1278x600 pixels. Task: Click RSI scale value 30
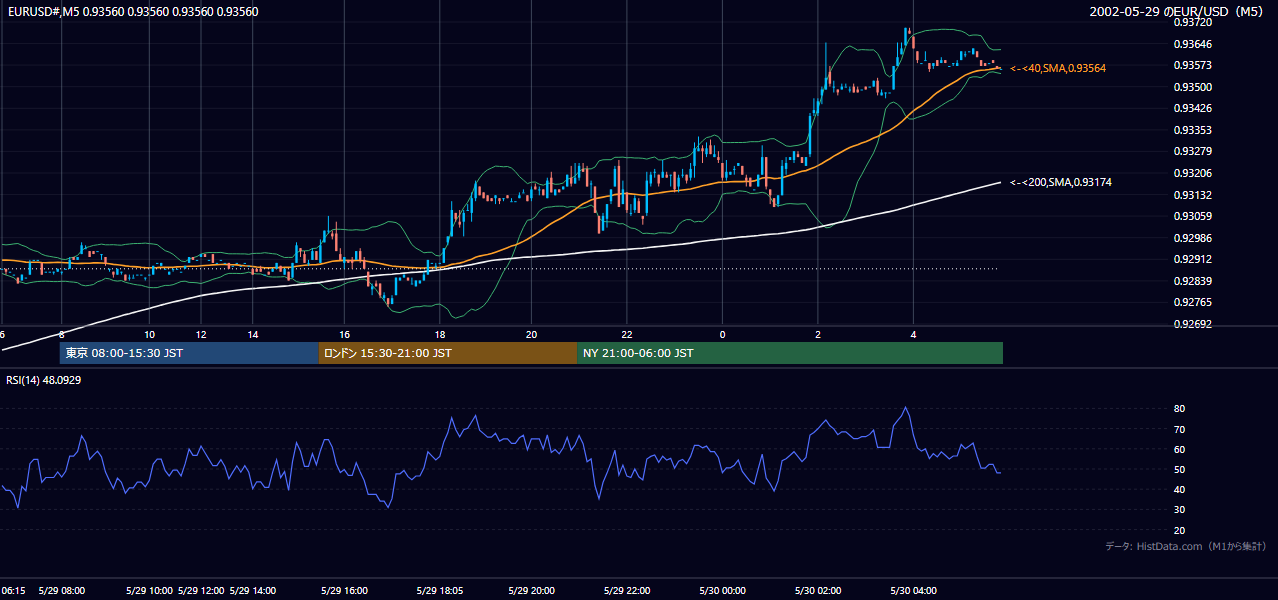[x=1180, y=510]
